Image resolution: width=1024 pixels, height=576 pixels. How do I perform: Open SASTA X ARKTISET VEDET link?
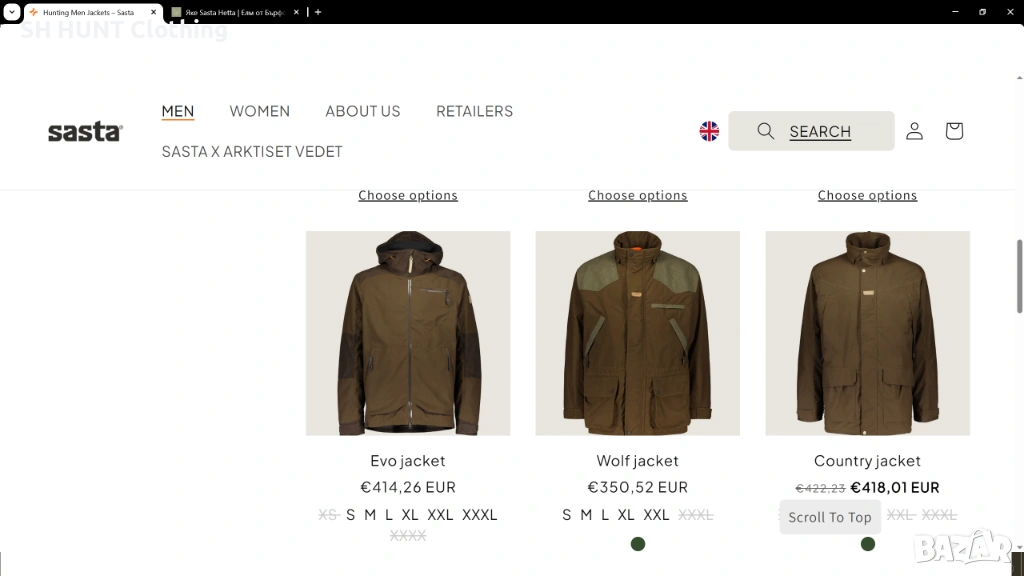click(252, 151)
